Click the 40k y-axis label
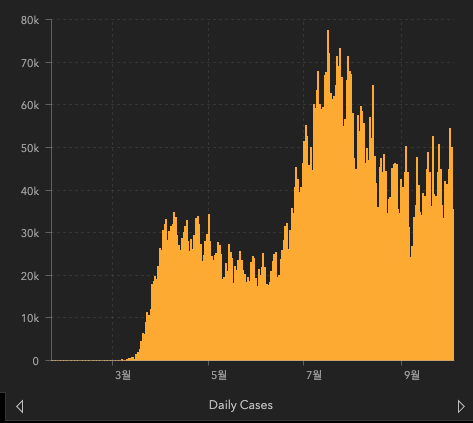The image size is (473, 423). coord(30,191)
